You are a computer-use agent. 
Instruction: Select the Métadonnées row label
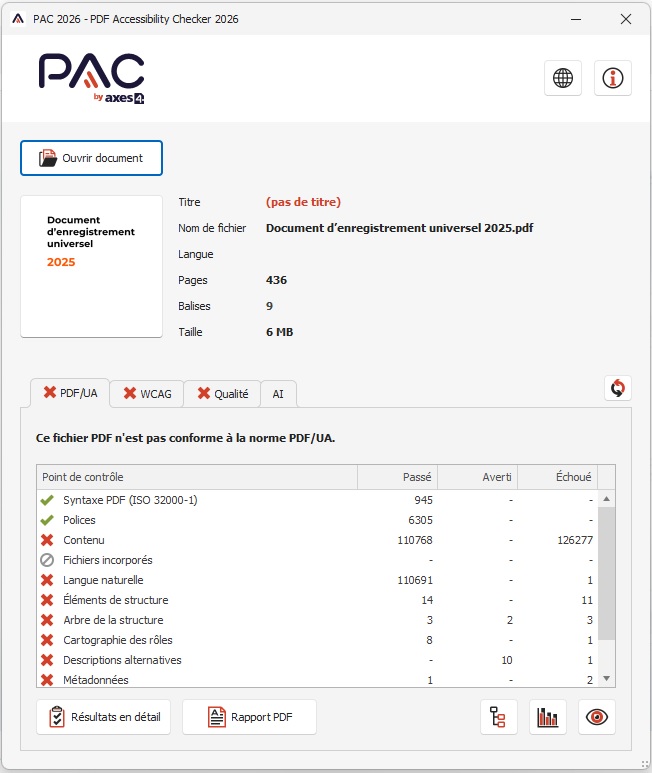tap(96, 680)
